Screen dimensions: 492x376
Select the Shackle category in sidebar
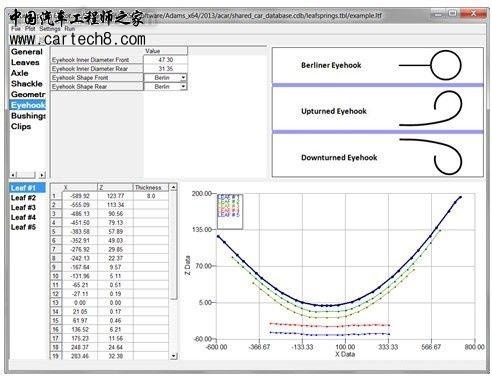(x=27, y=84)
